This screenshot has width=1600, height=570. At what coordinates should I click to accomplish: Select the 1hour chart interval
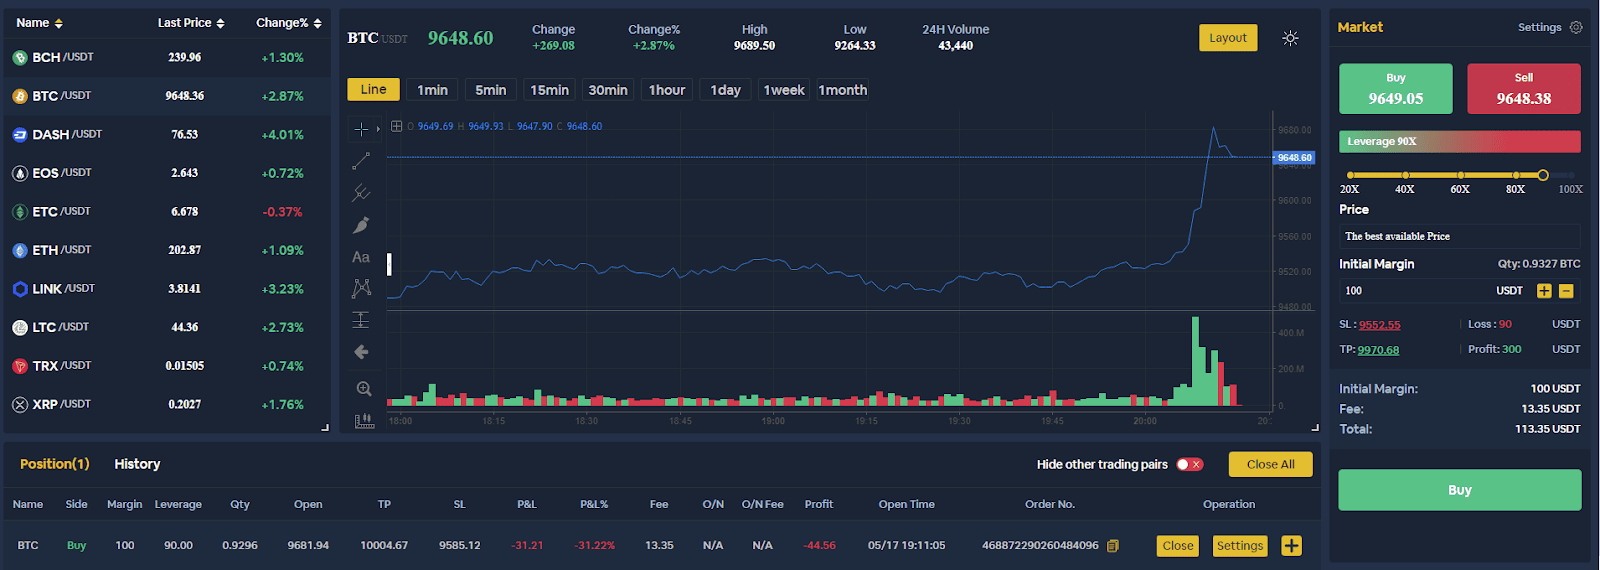[x=667, y=90]
